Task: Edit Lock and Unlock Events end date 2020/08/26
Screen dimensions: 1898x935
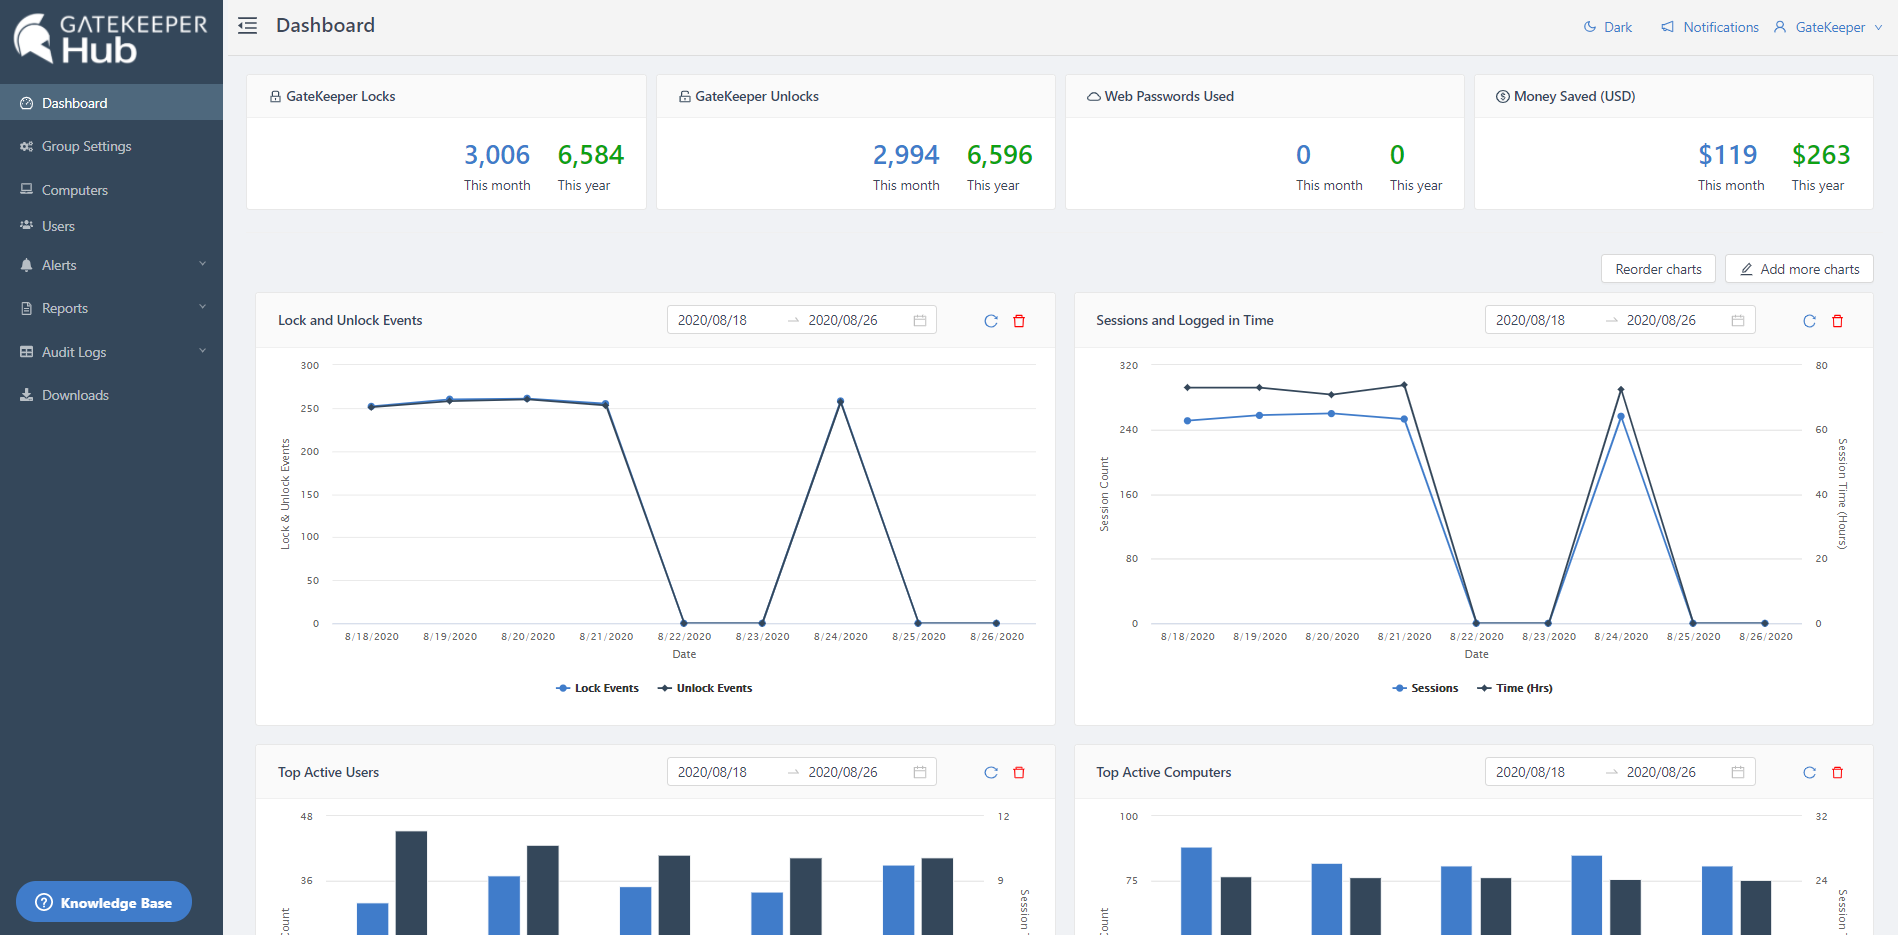Action: tap(843, 320)
